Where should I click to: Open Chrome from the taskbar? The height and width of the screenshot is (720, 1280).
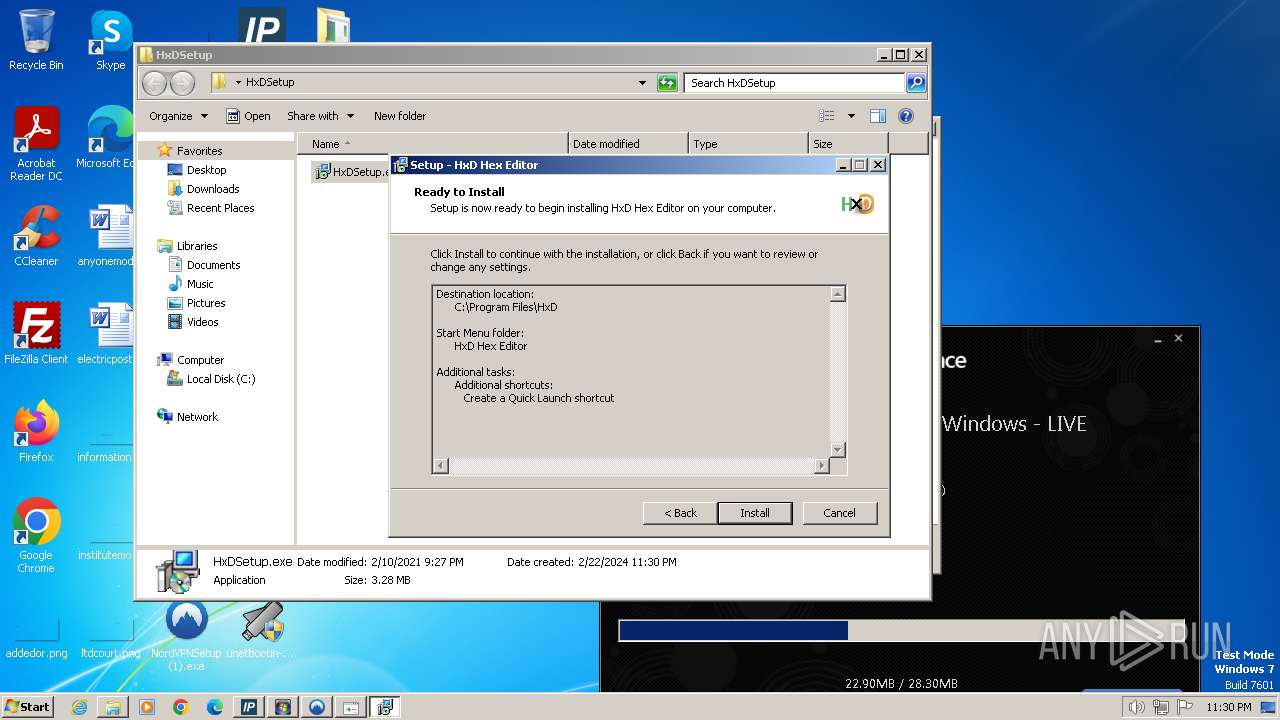(181, 707)
